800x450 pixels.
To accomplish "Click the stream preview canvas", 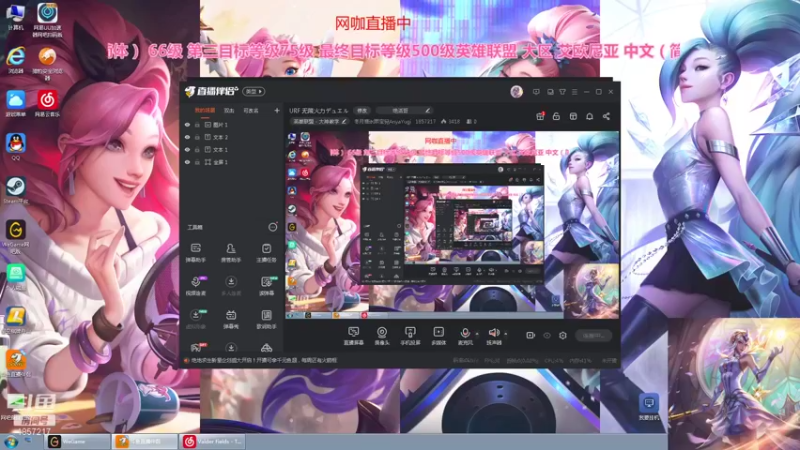I will coord(452,225).
